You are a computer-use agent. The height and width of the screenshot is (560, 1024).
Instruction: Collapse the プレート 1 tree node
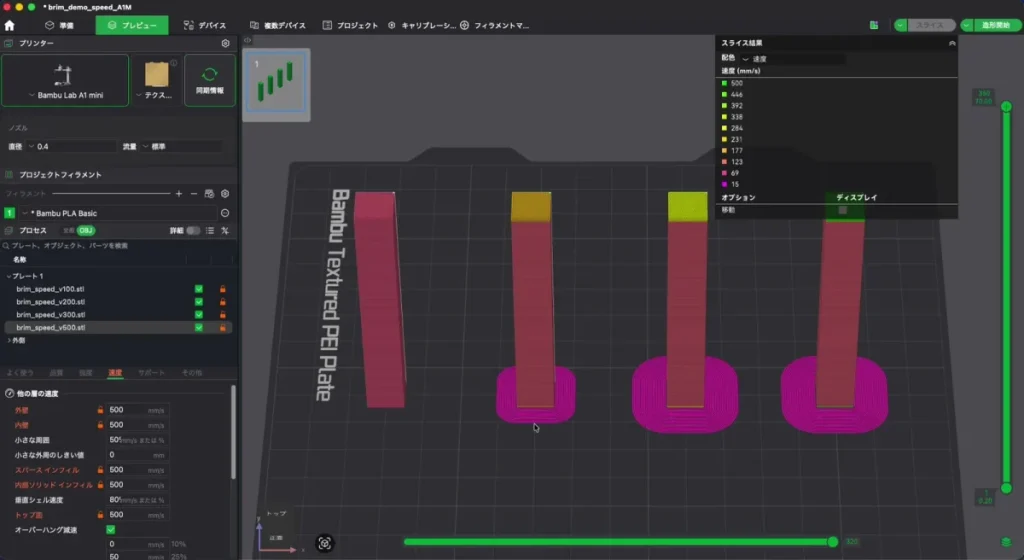click(x=8, y=276)
